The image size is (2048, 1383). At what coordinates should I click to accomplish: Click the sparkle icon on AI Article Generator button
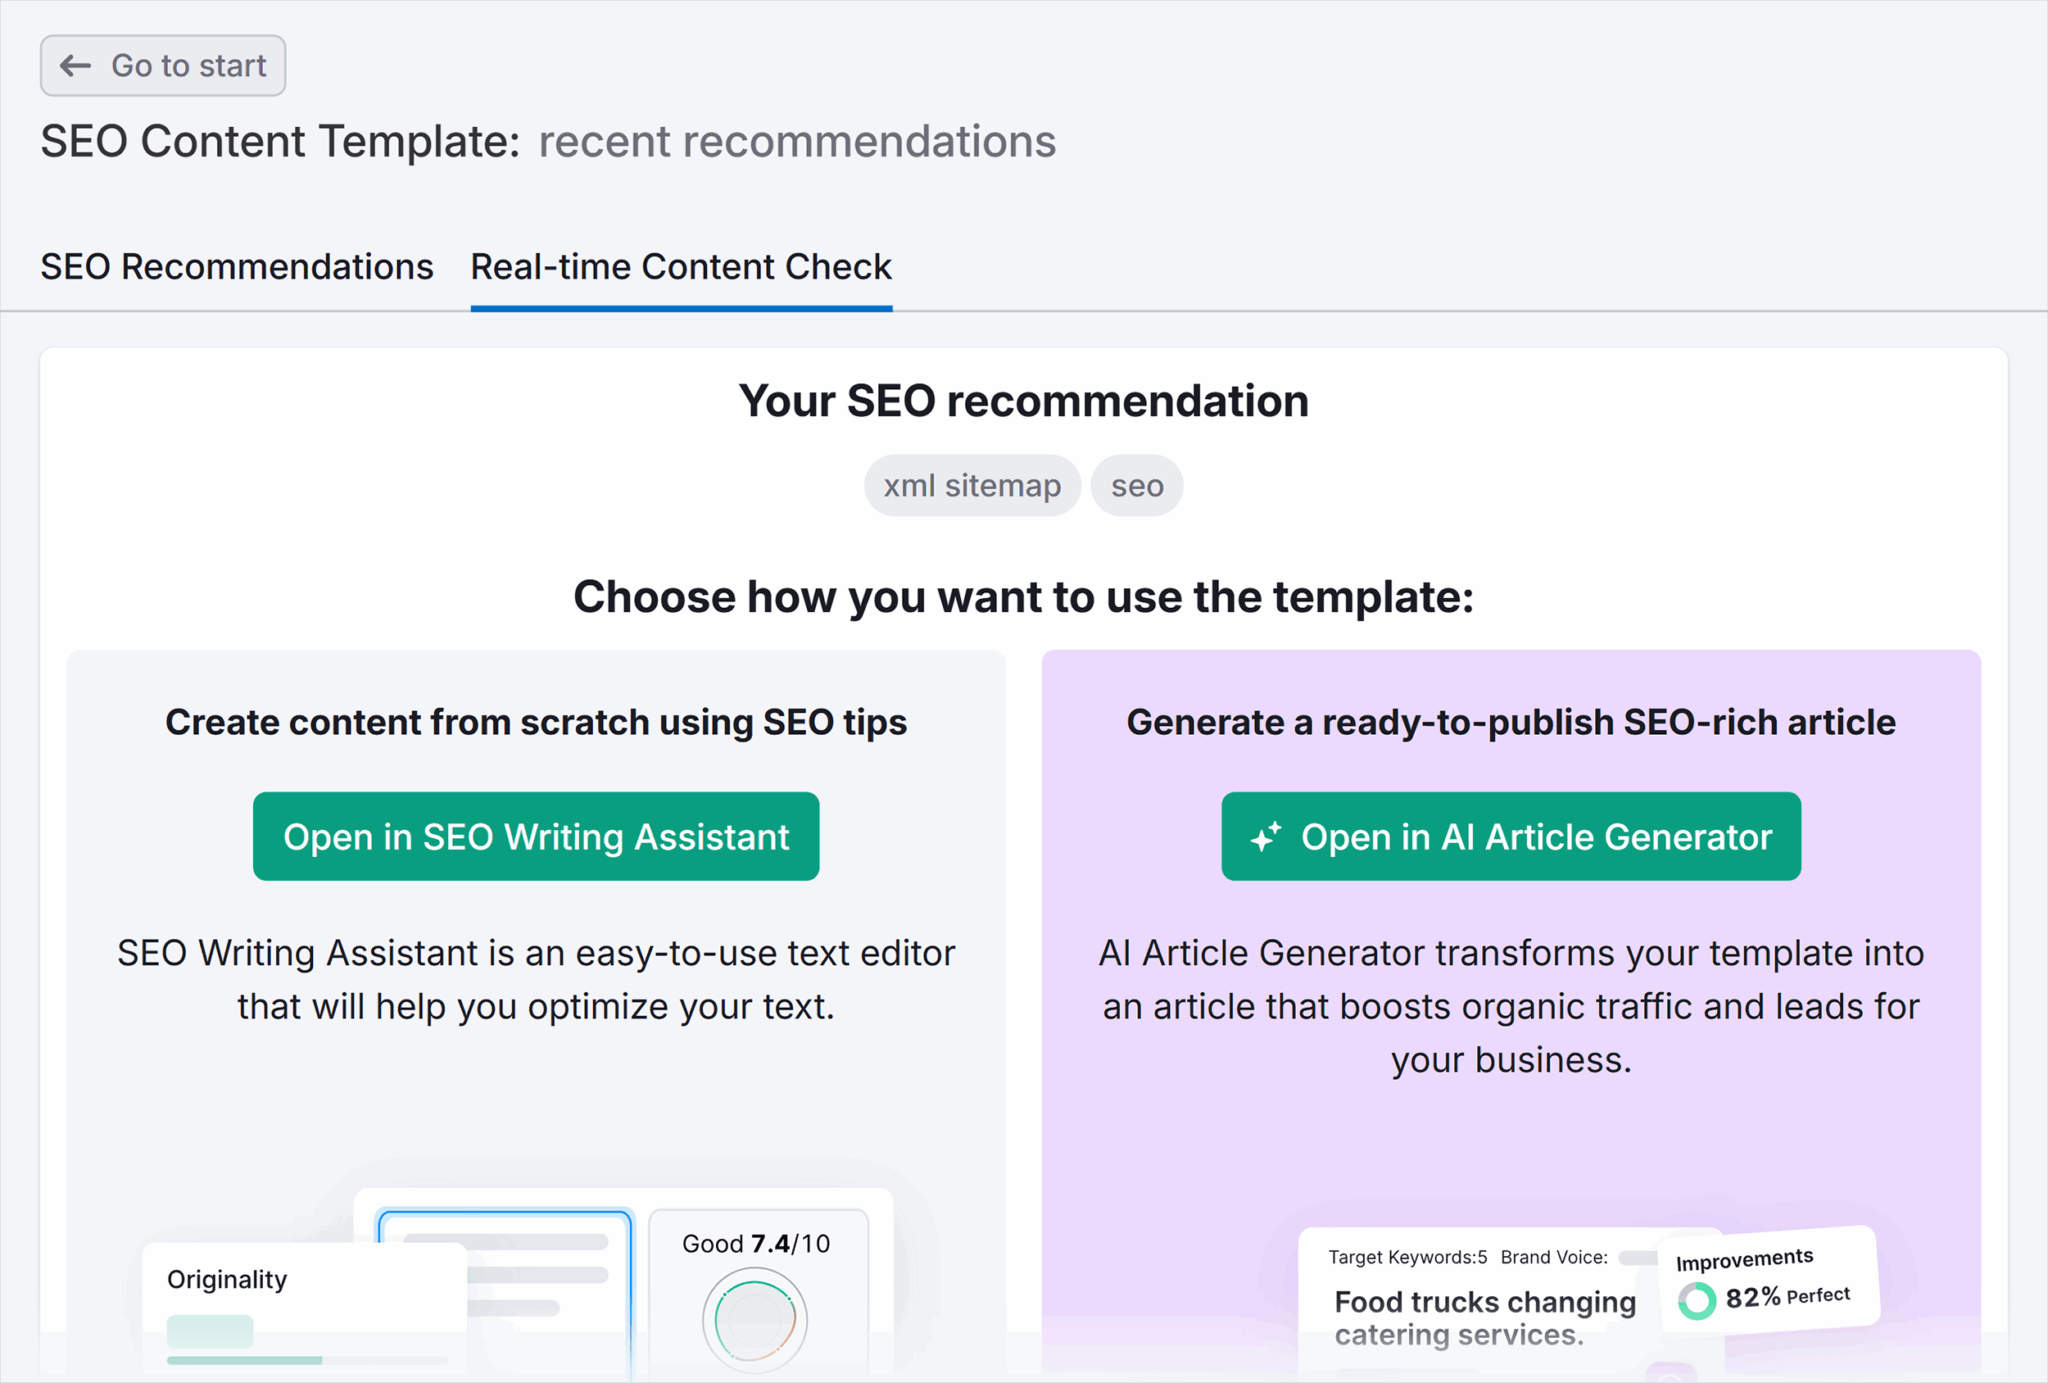coord(1266,837)
